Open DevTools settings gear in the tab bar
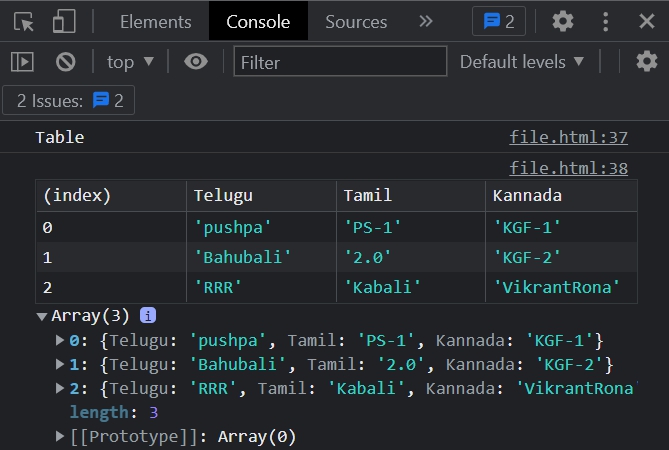The width and height of the screenshot is (669, 450). coord(563,21)
